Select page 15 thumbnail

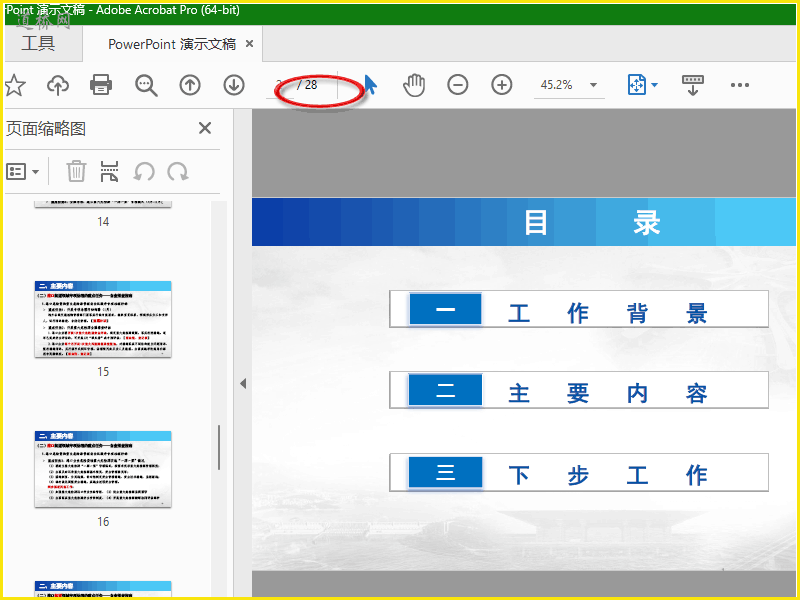[103, 319]
